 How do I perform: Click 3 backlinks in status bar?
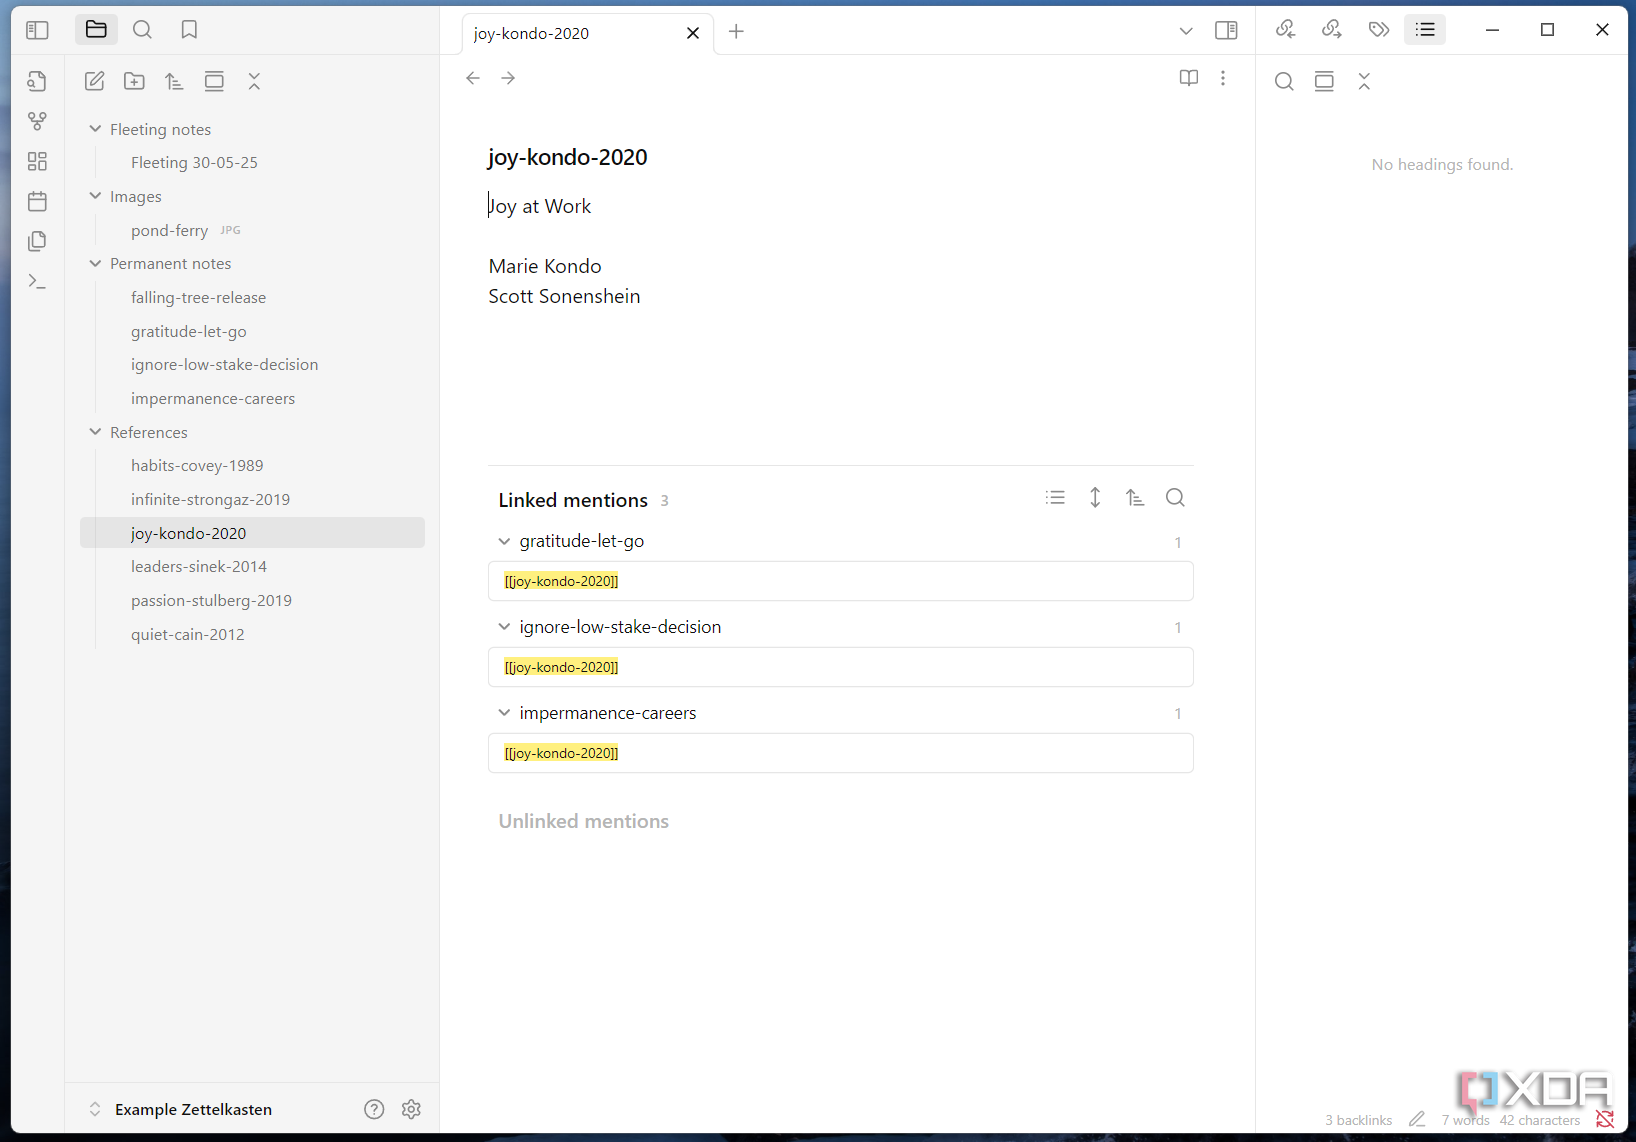tap(1359, 1120)
